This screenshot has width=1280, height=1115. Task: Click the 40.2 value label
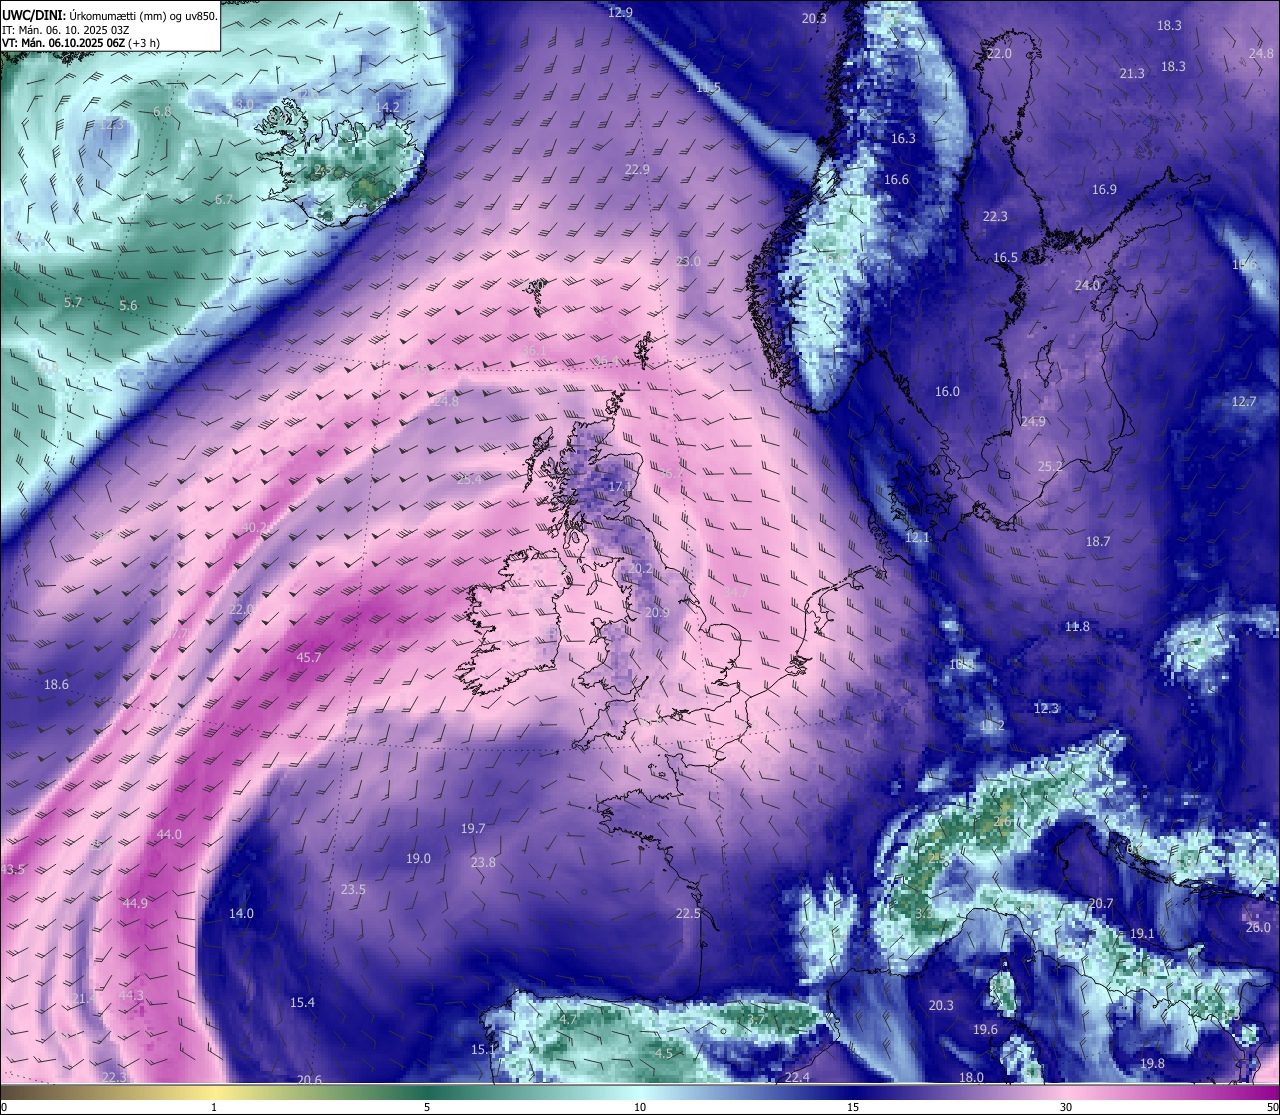(254, 528)
